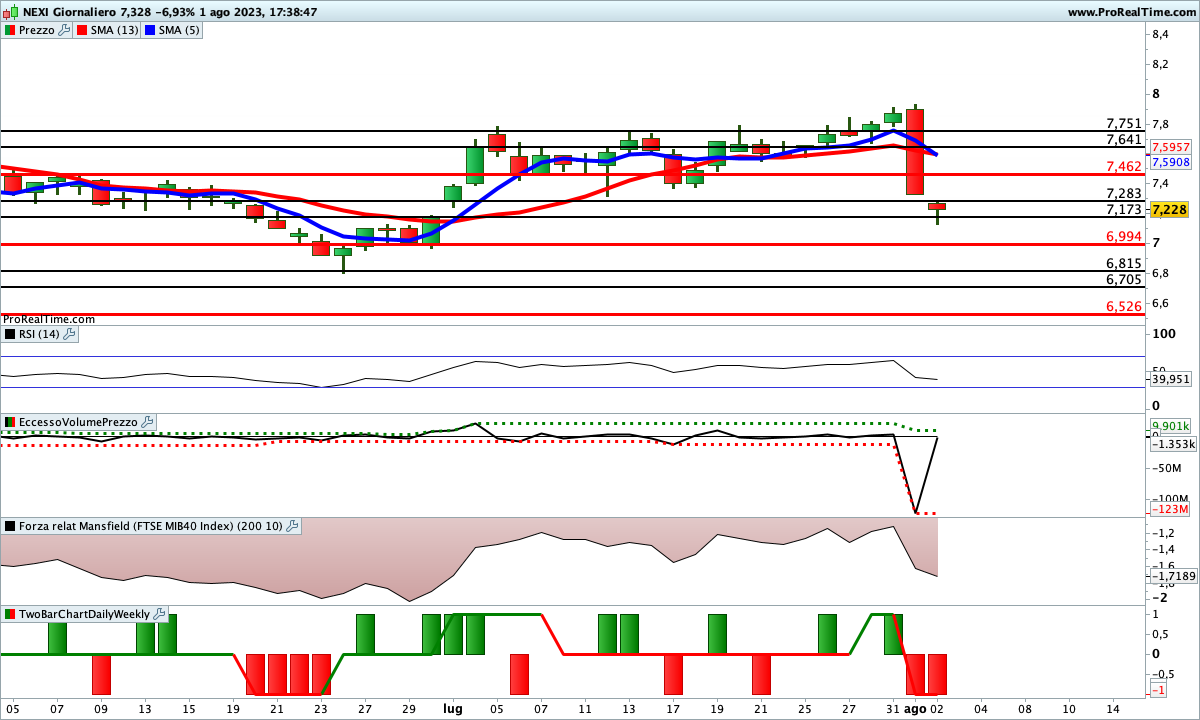
Task: Click the 7,641 level label
Action: (1124, 139)
